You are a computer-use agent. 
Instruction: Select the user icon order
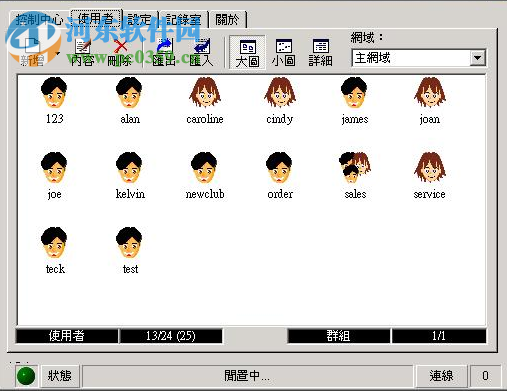279,168
